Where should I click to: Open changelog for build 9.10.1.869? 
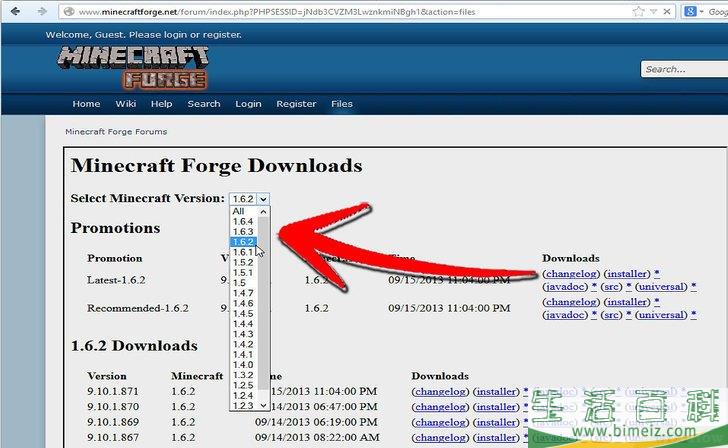coord(441,422)
